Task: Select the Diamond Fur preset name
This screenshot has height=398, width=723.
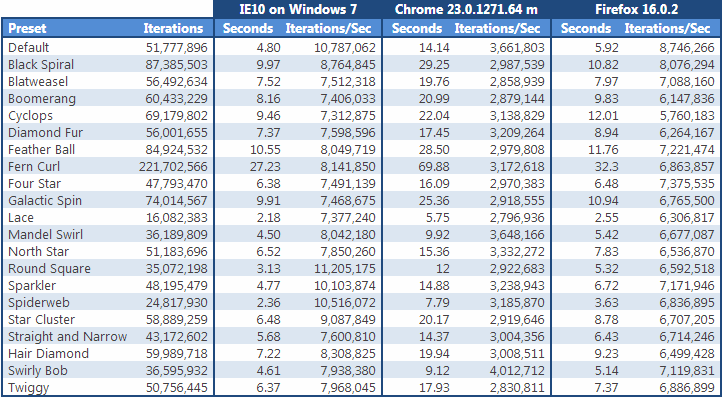Action: click(x=46, y=133)
